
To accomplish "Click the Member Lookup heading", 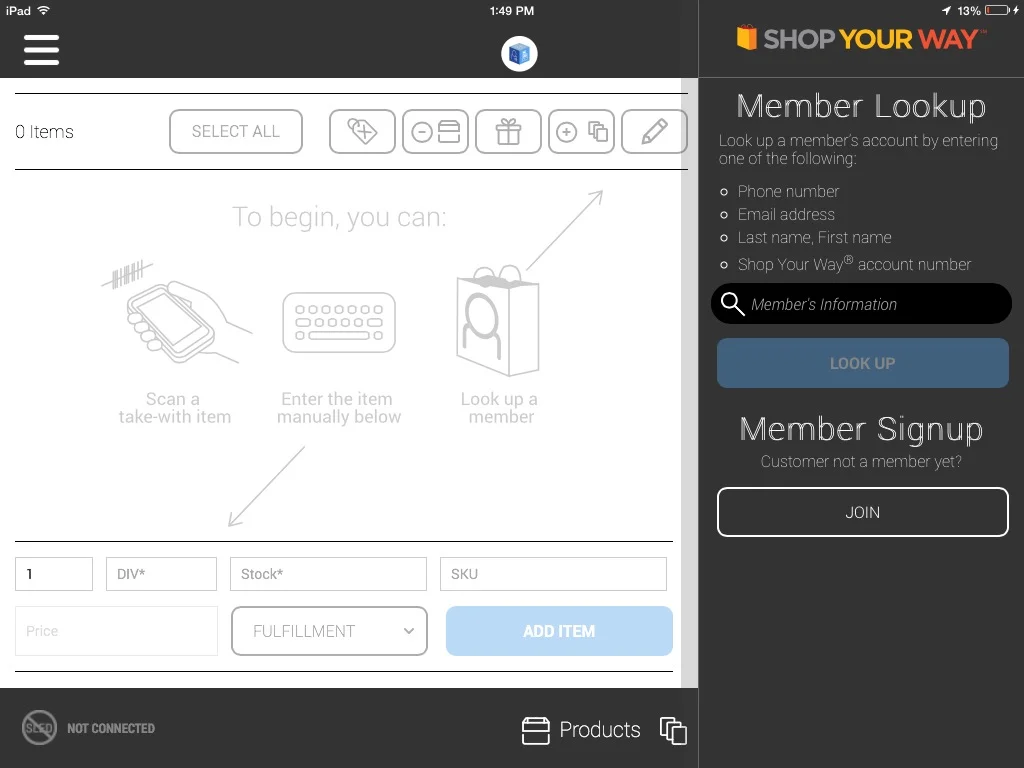I will point(861,106).
